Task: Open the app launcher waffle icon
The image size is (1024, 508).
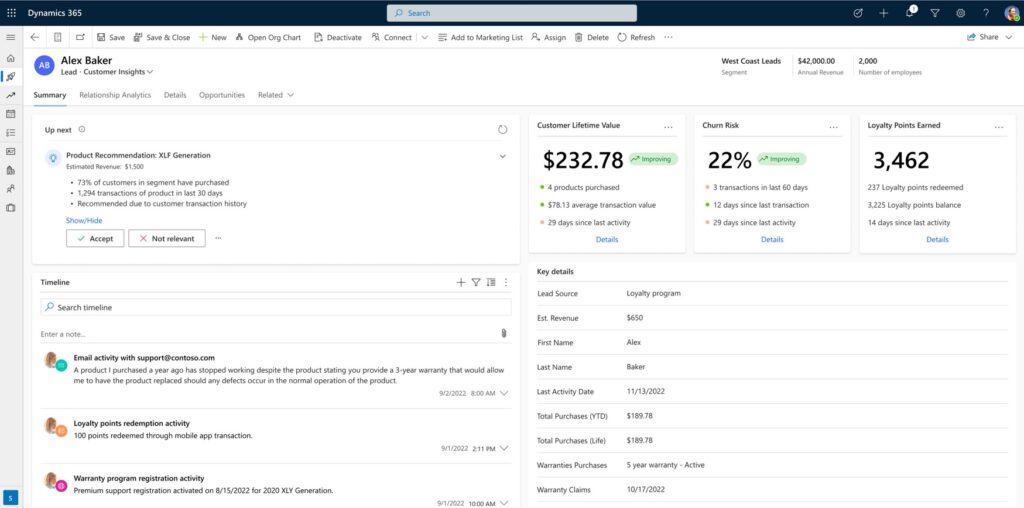Action: (x=11, y=13)
